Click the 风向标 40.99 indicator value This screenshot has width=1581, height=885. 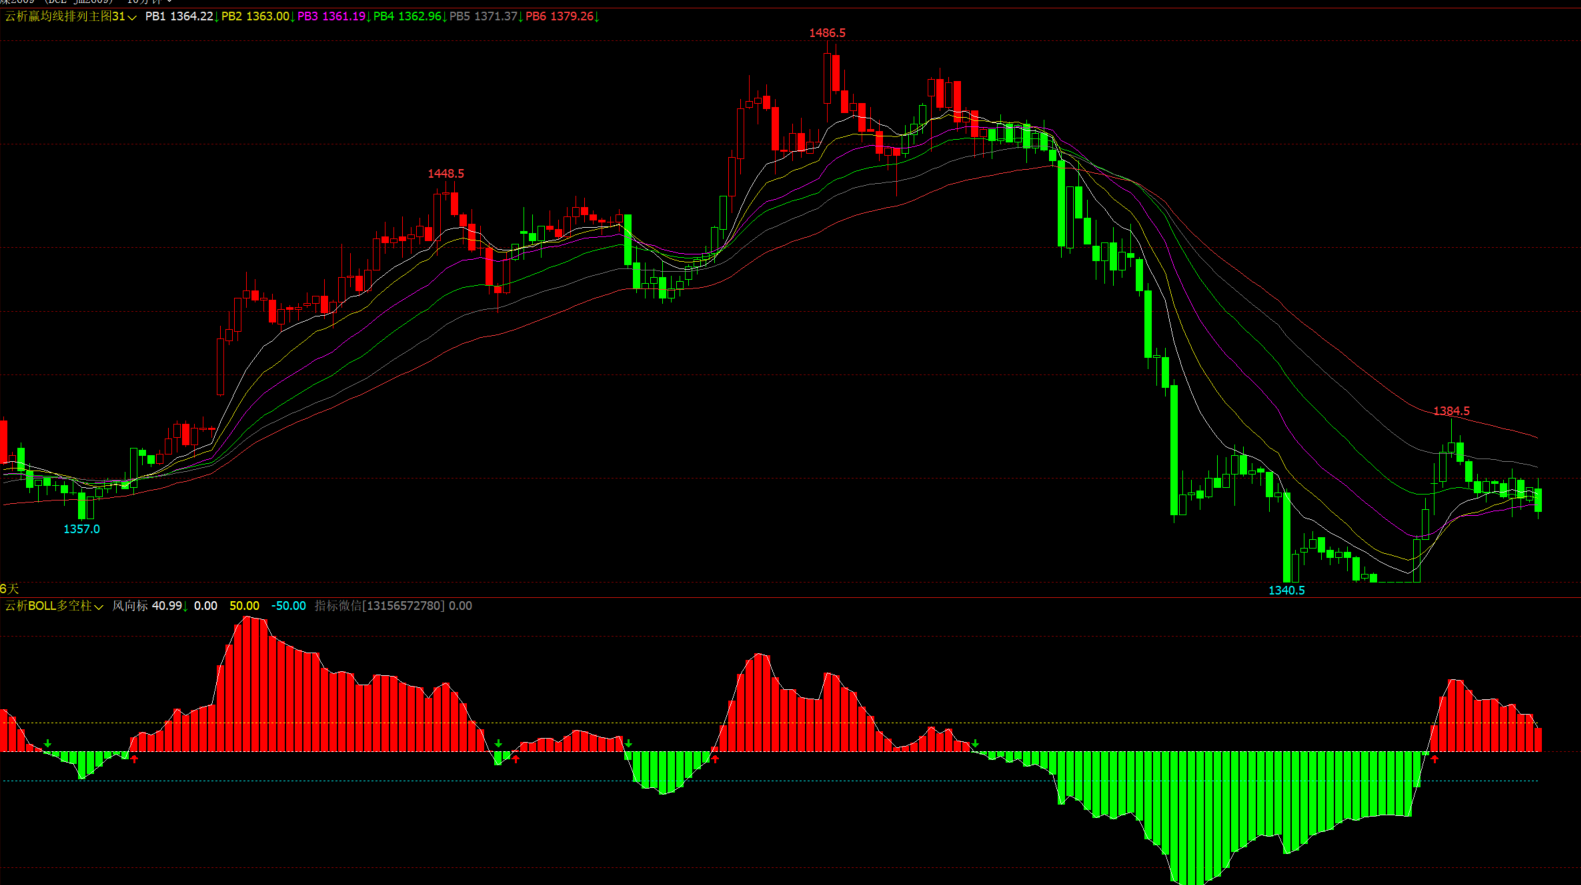coord(147,606)
